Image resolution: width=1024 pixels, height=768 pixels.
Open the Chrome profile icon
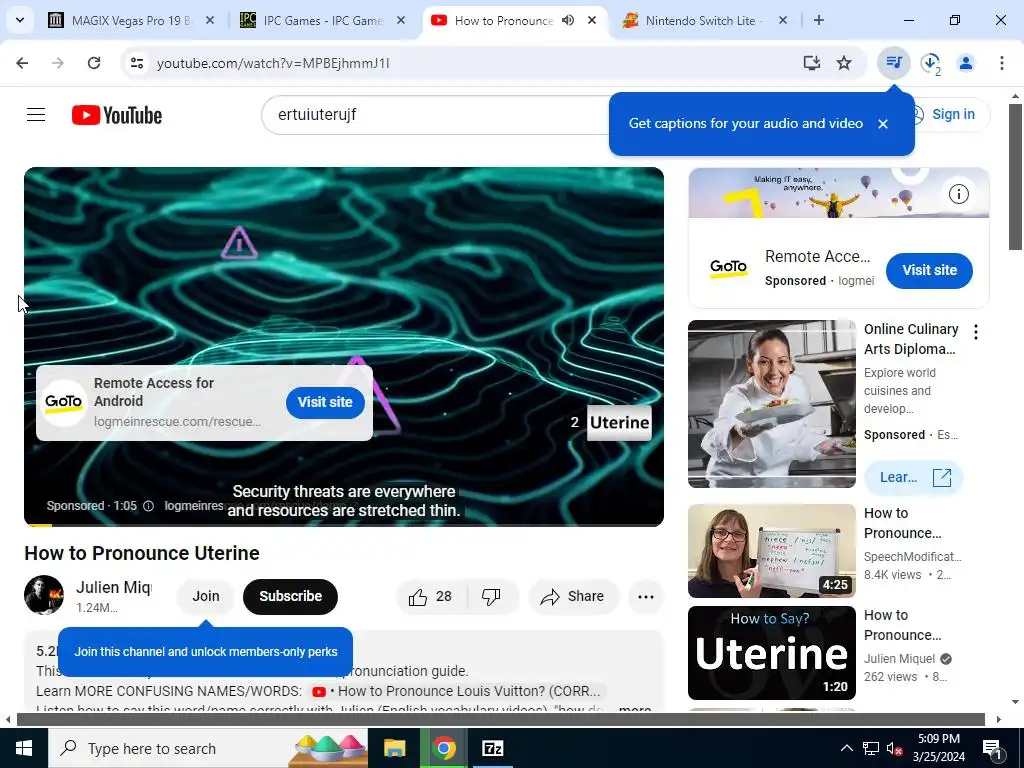[x=966, y=63]
